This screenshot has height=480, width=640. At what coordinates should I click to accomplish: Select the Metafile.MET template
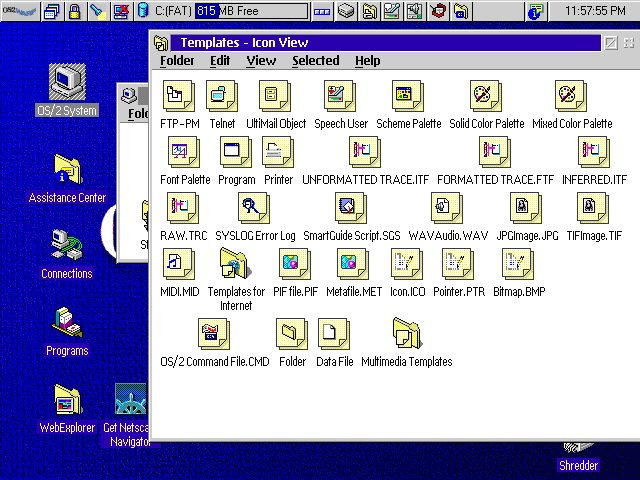click(353, 264)
